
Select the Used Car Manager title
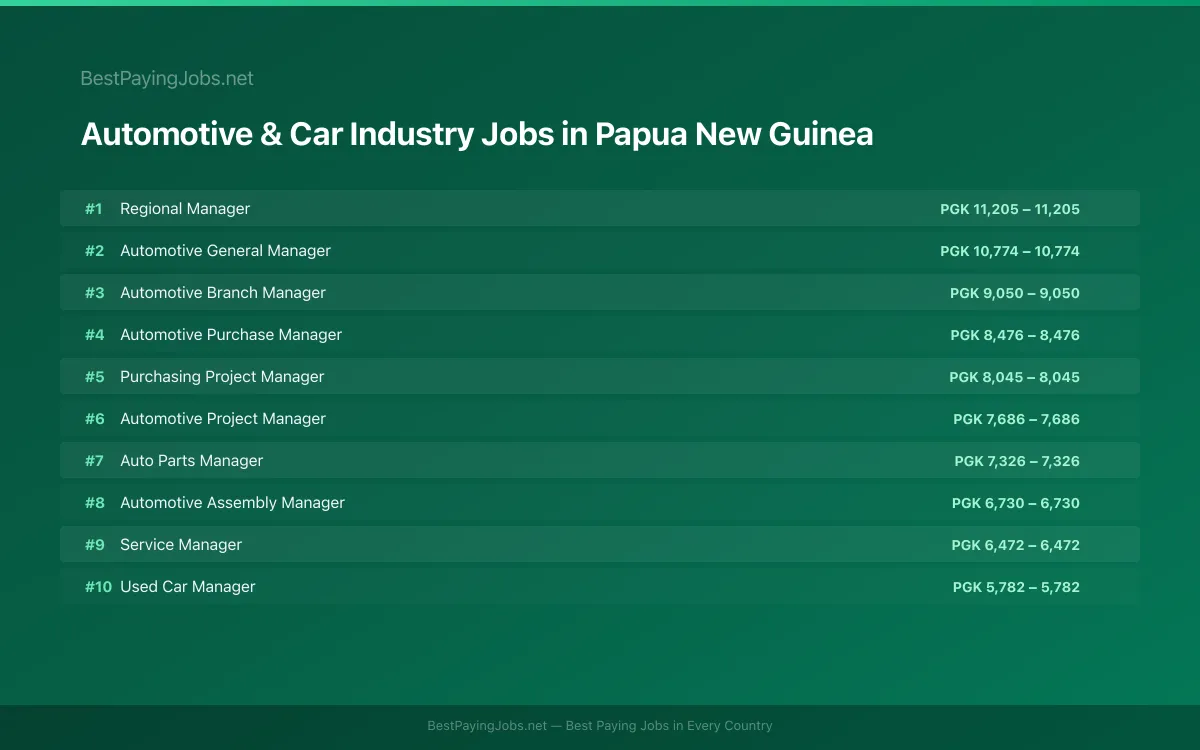pos(188,587)
